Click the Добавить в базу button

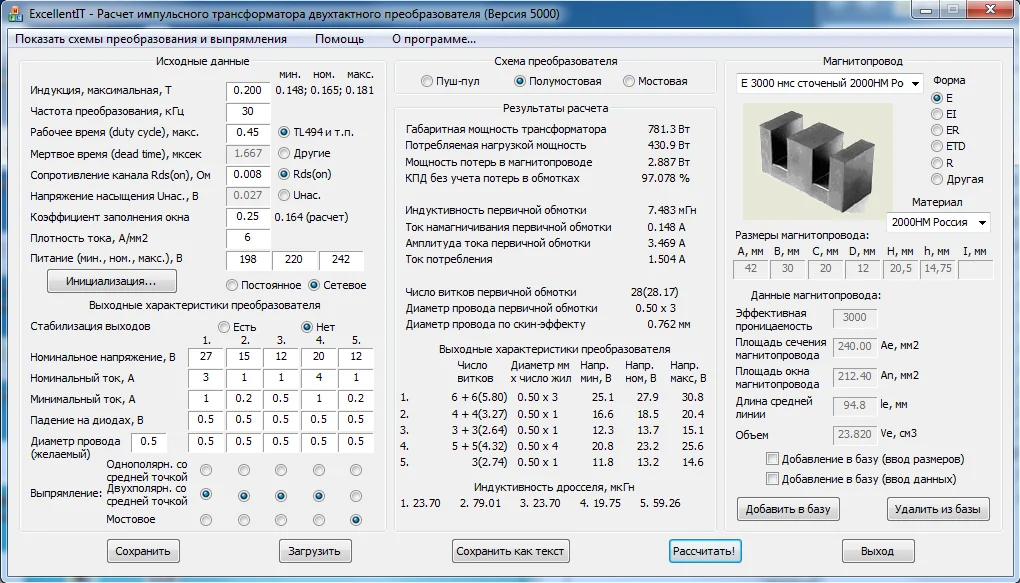788,509
